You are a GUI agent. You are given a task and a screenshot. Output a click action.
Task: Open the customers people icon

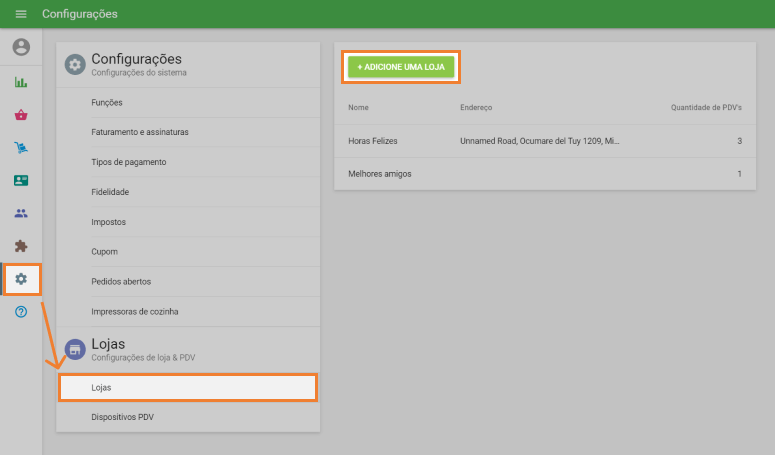(x=21, y=213)
